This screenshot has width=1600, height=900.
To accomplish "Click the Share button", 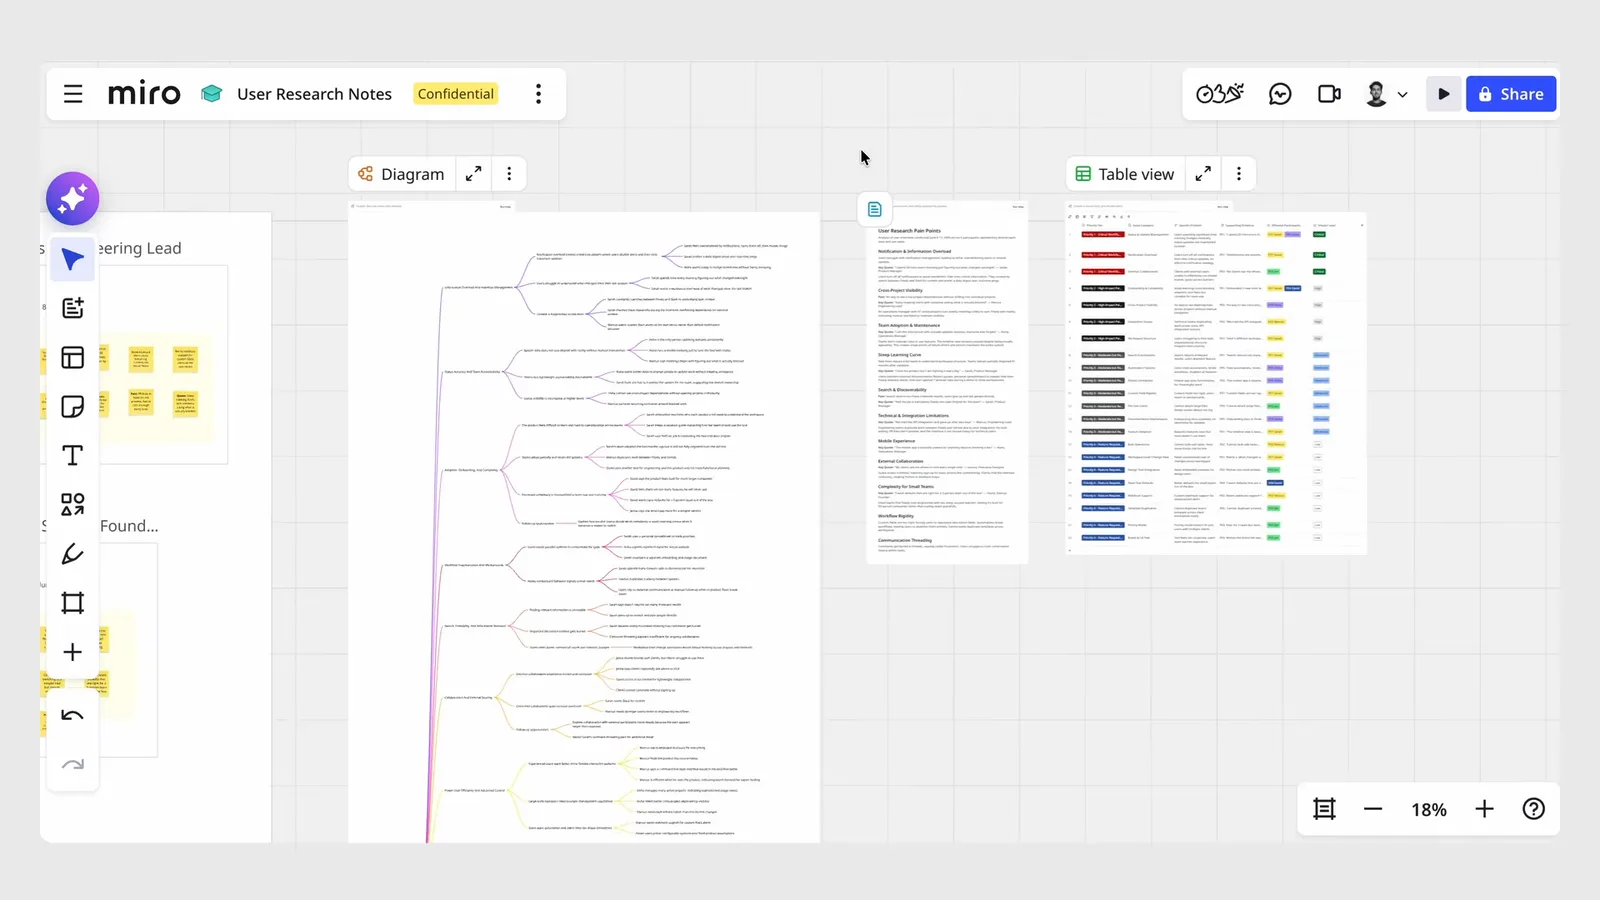I will (1511, 94).
